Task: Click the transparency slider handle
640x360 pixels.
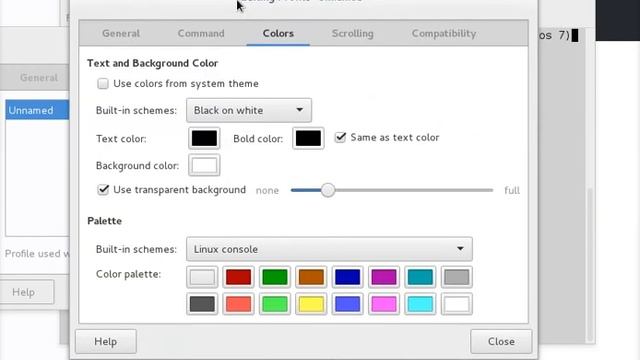Action: click(x=327, y=190)
